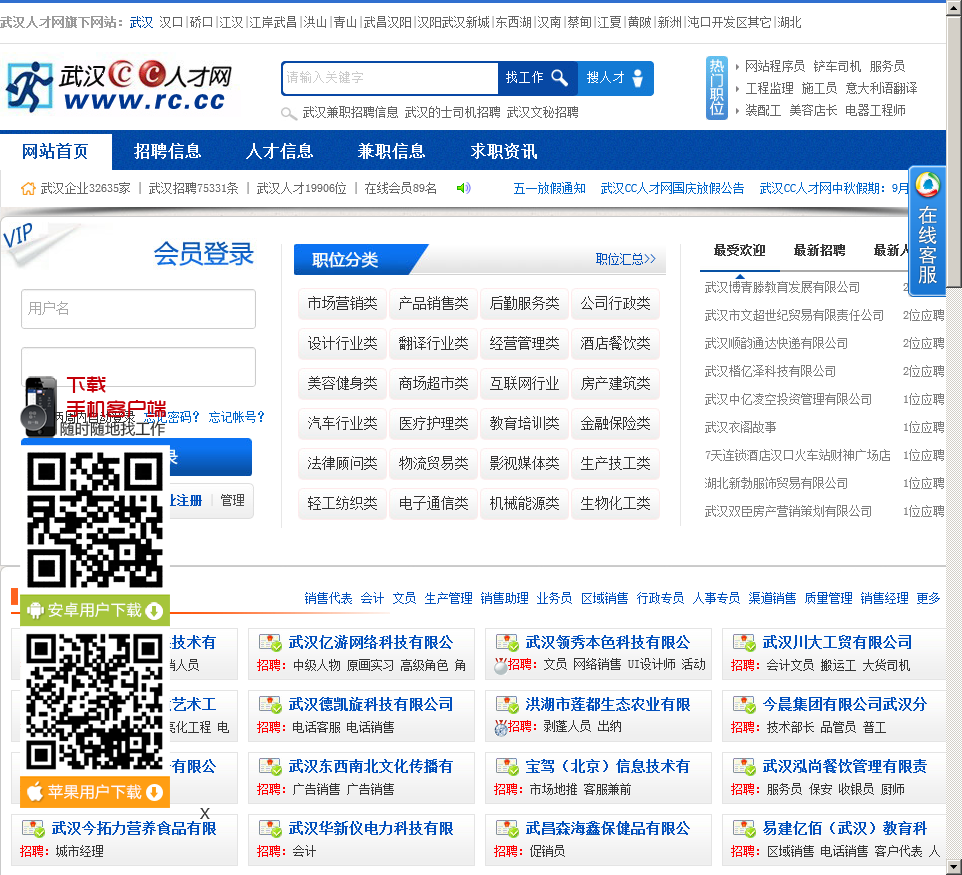The height and width of the screenshot is (875, 962).
Task: Select the 金融保险类 job category
Action: pos(615,423)
